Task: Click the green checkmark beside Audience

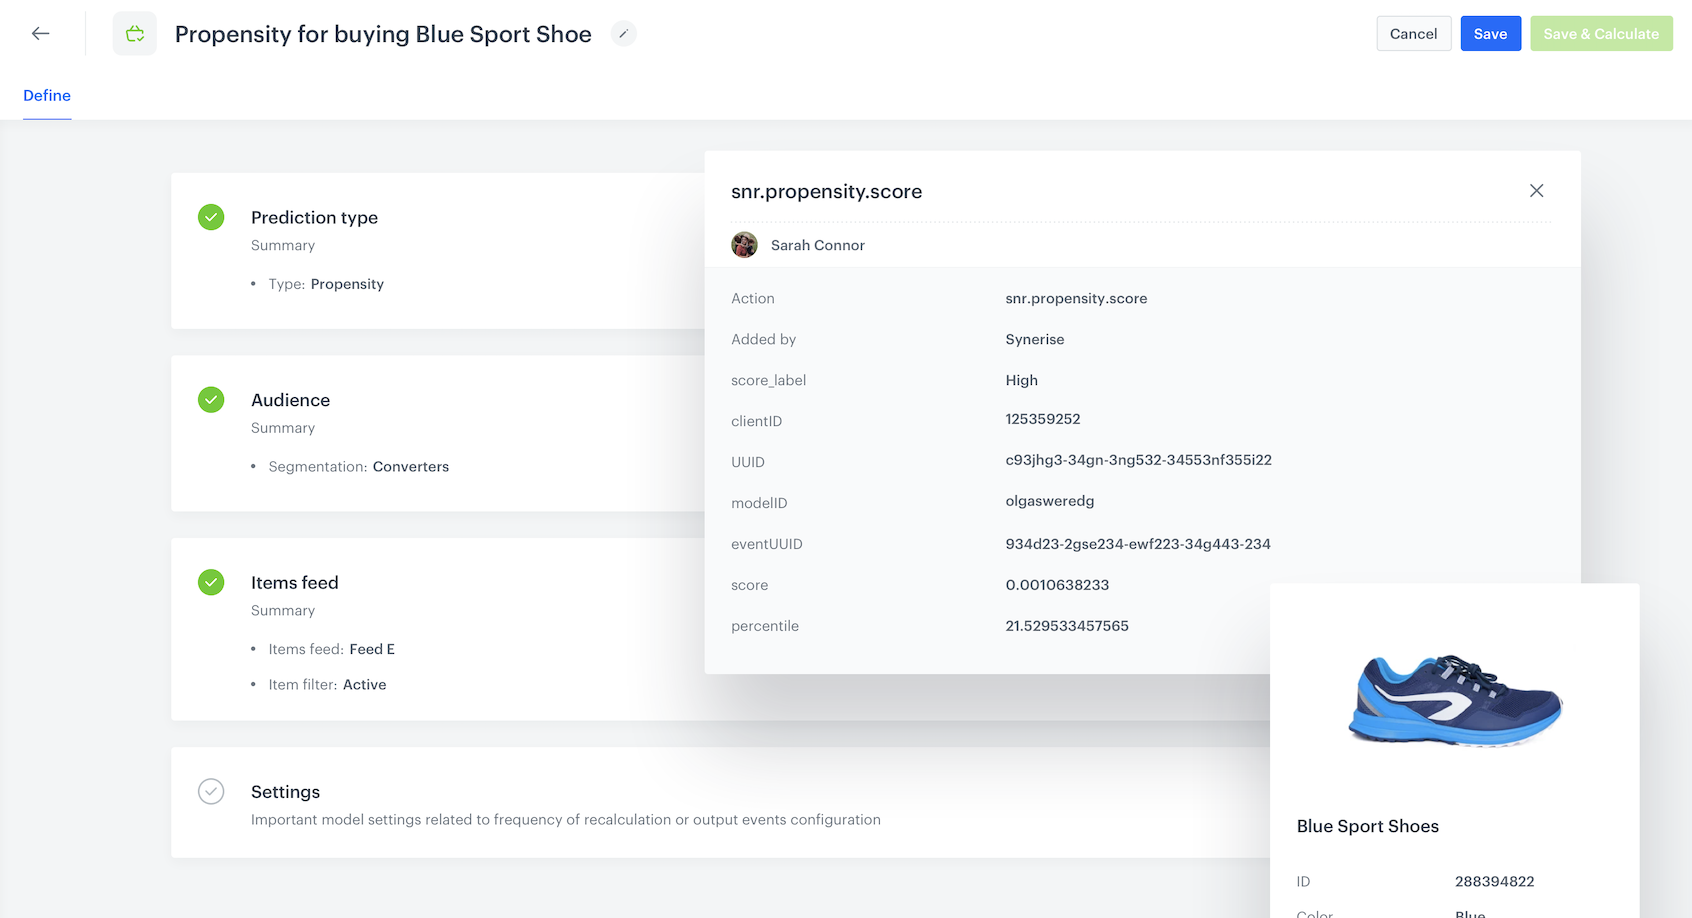Action: pyautogui.click(x=211, y=399)
